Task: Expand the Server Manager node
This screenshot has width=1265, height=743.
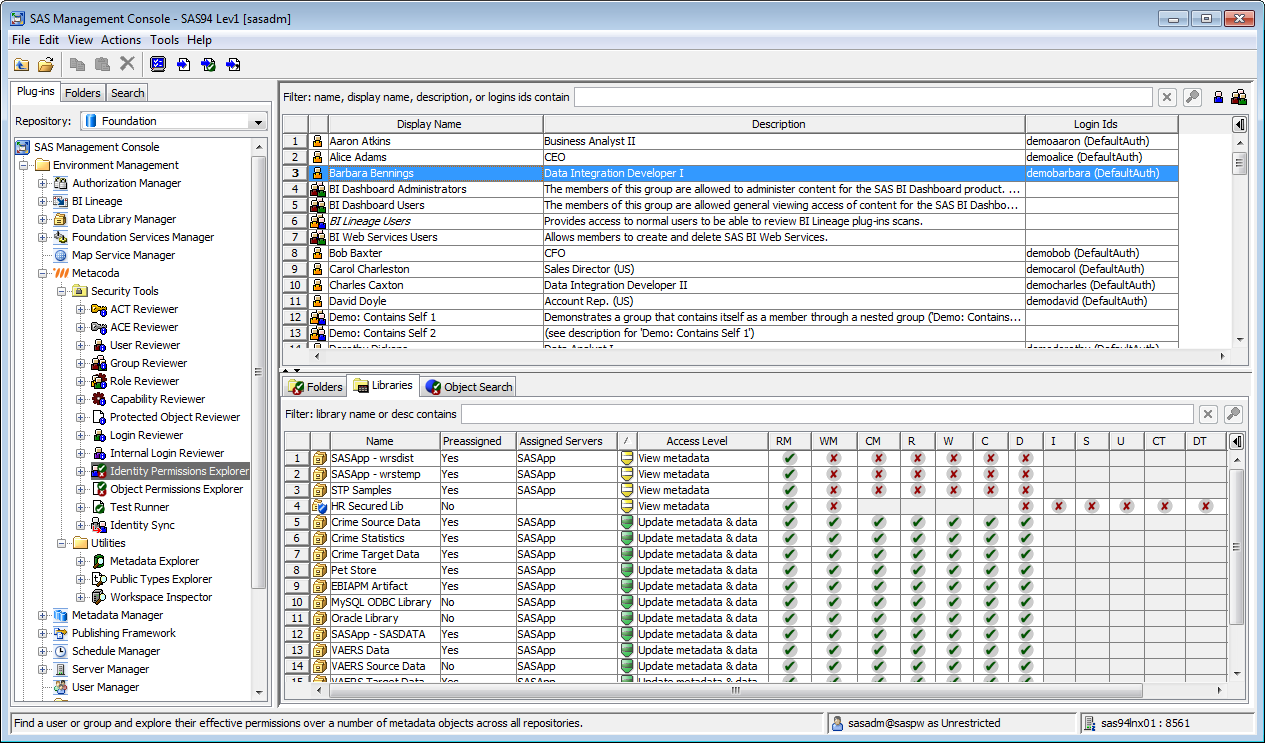Action: coord(43,669)
